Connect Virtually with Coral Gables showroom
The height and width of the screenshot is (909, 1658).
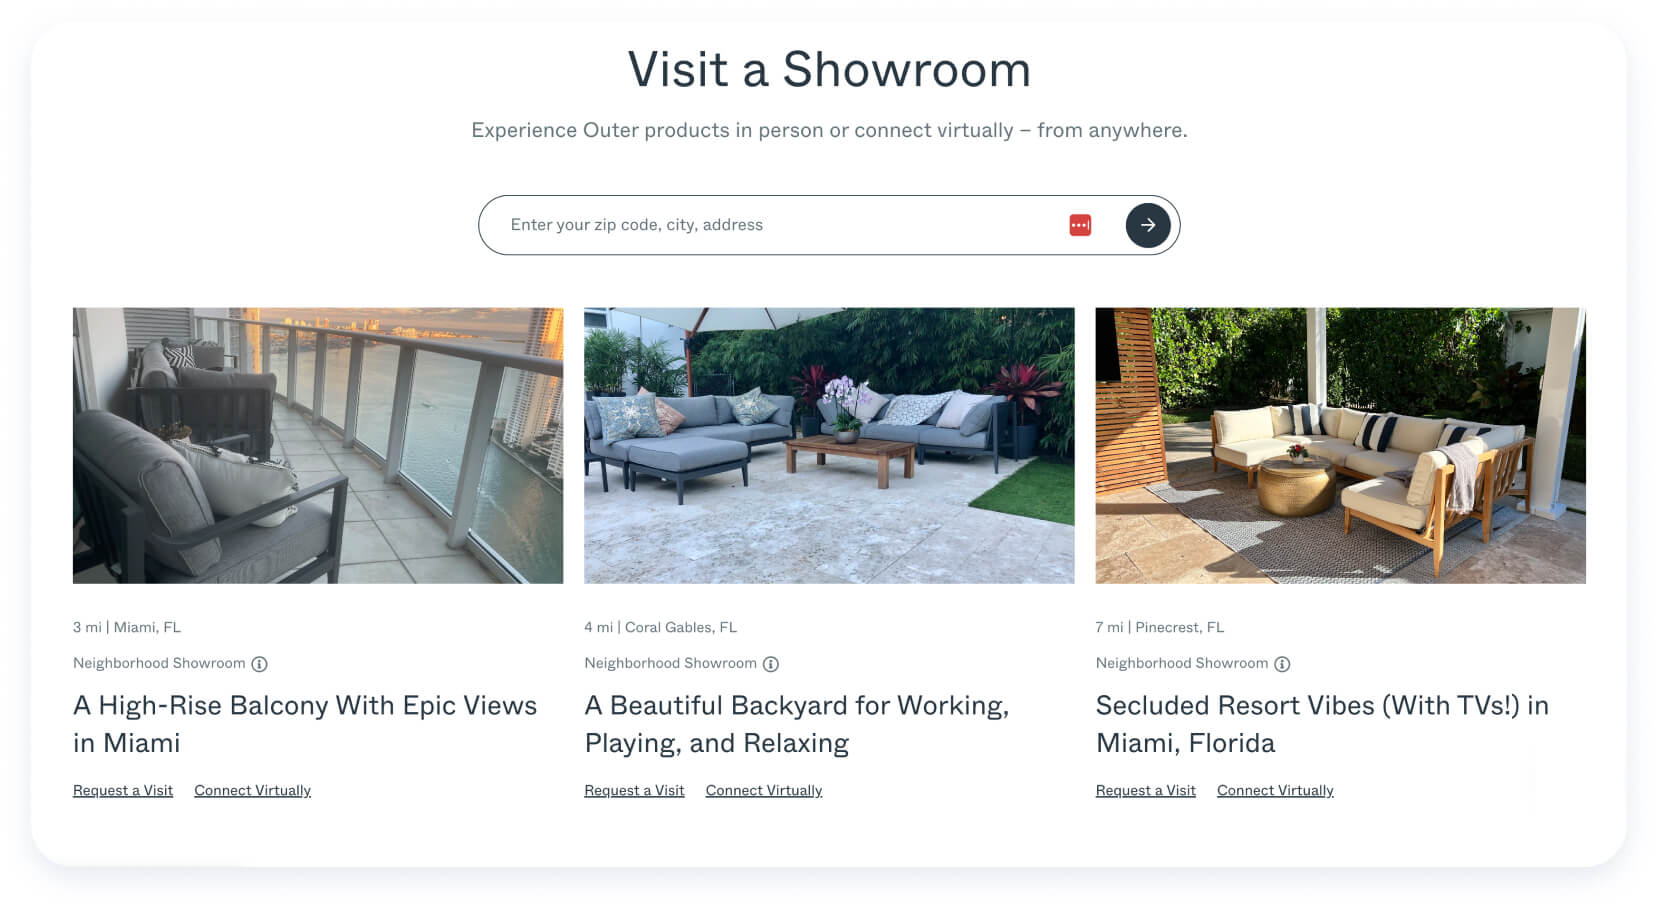pos(764,790)
